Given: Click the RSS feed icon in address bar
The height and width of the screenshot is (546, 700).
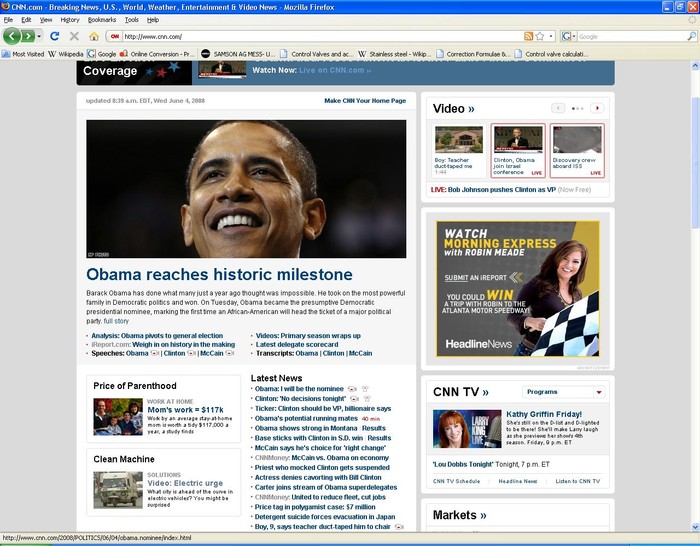Looking at the screenshot, I should (527, 36).
